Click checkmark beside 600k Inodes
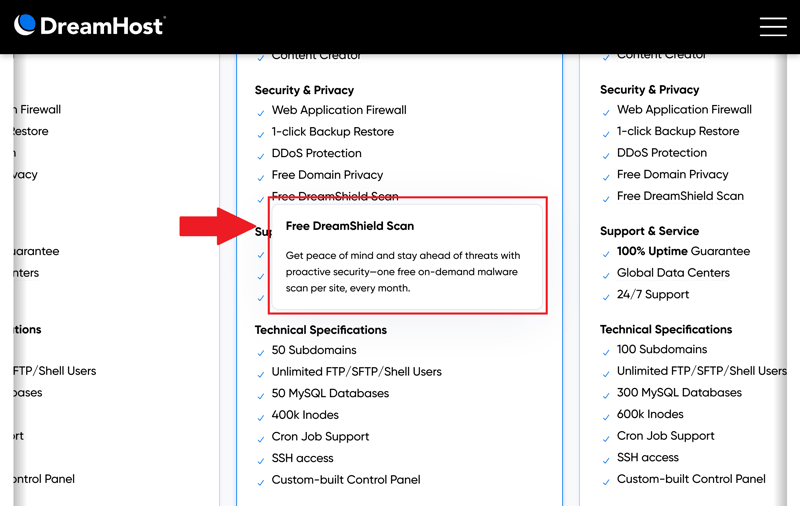Screen dimensions: 800x506 [606, 417]
